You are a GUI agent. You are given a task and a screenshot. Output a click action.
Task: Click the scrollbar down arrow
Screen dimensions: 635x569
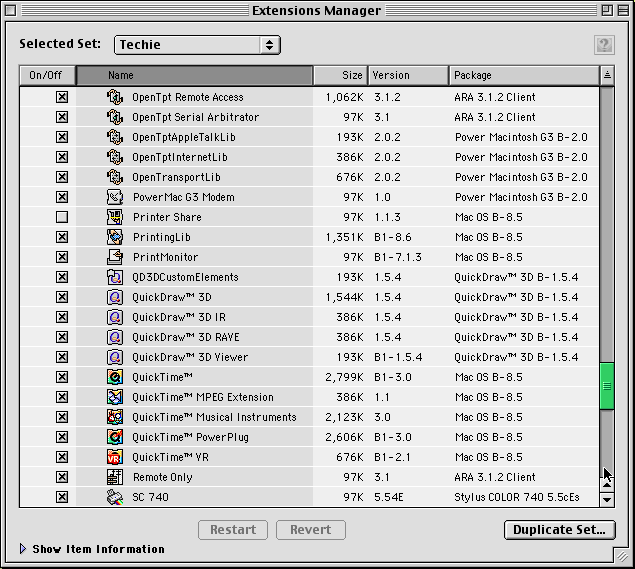[607, 499]
